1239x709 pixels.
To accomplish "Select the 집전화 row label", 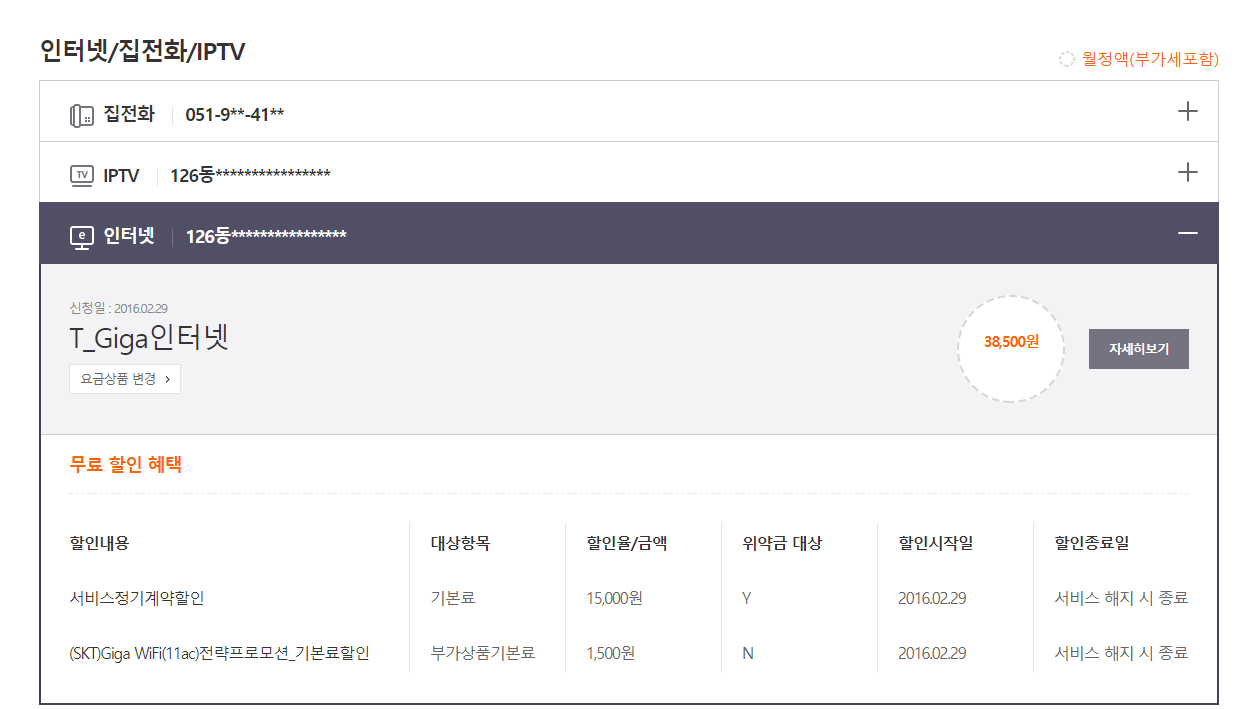I will (129, 114).
